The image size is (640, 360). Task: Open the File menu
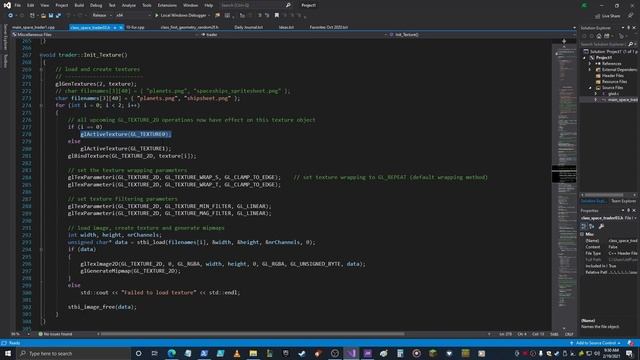(x=18, y=5)
